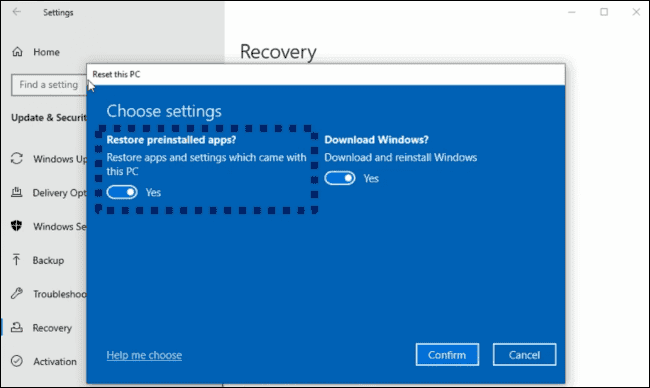
Task: Minimize the Settings window
Action: coord(572,12)
